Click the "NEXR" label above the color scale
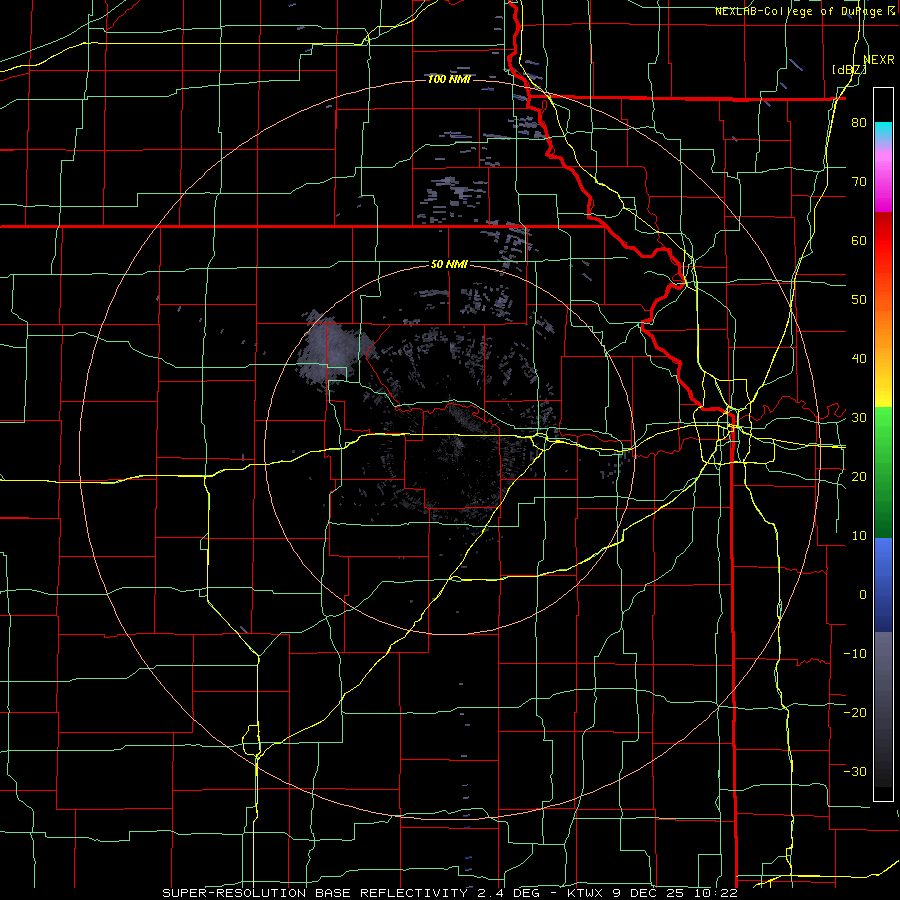The height and width of the screenshot is (900, 900). click(x=879, y=60)
